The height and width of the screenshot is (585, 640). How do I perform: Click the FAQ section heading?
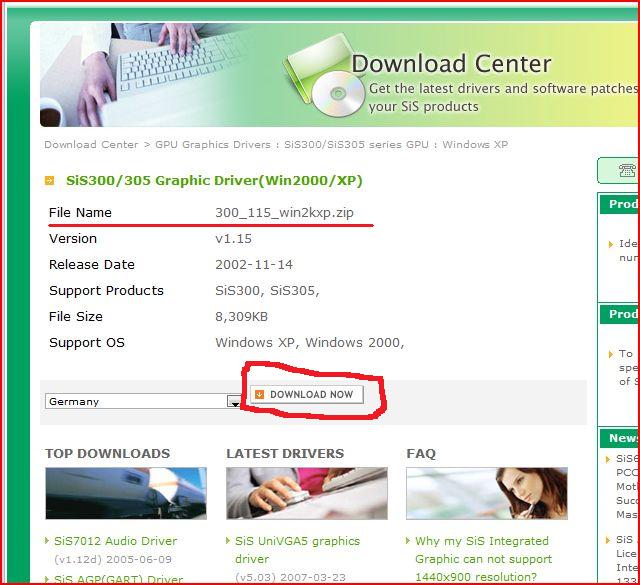(x=421, y=454)
